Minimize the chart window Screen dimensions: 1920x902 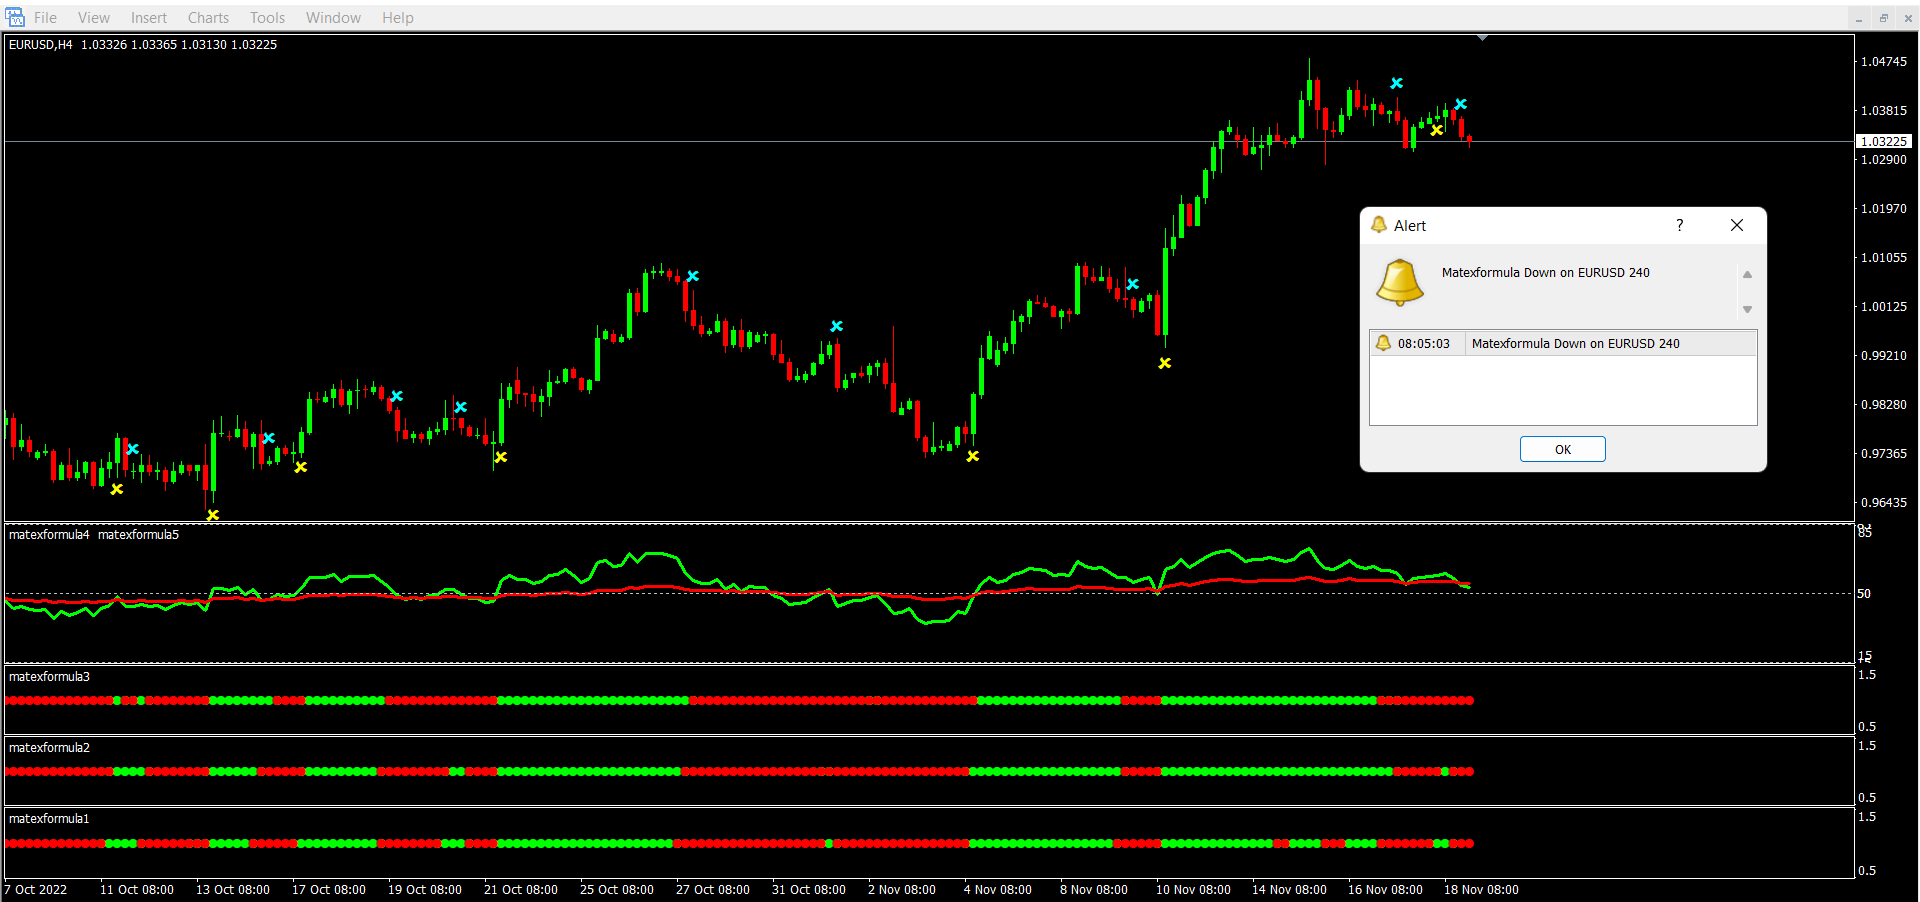(1859, 18)
